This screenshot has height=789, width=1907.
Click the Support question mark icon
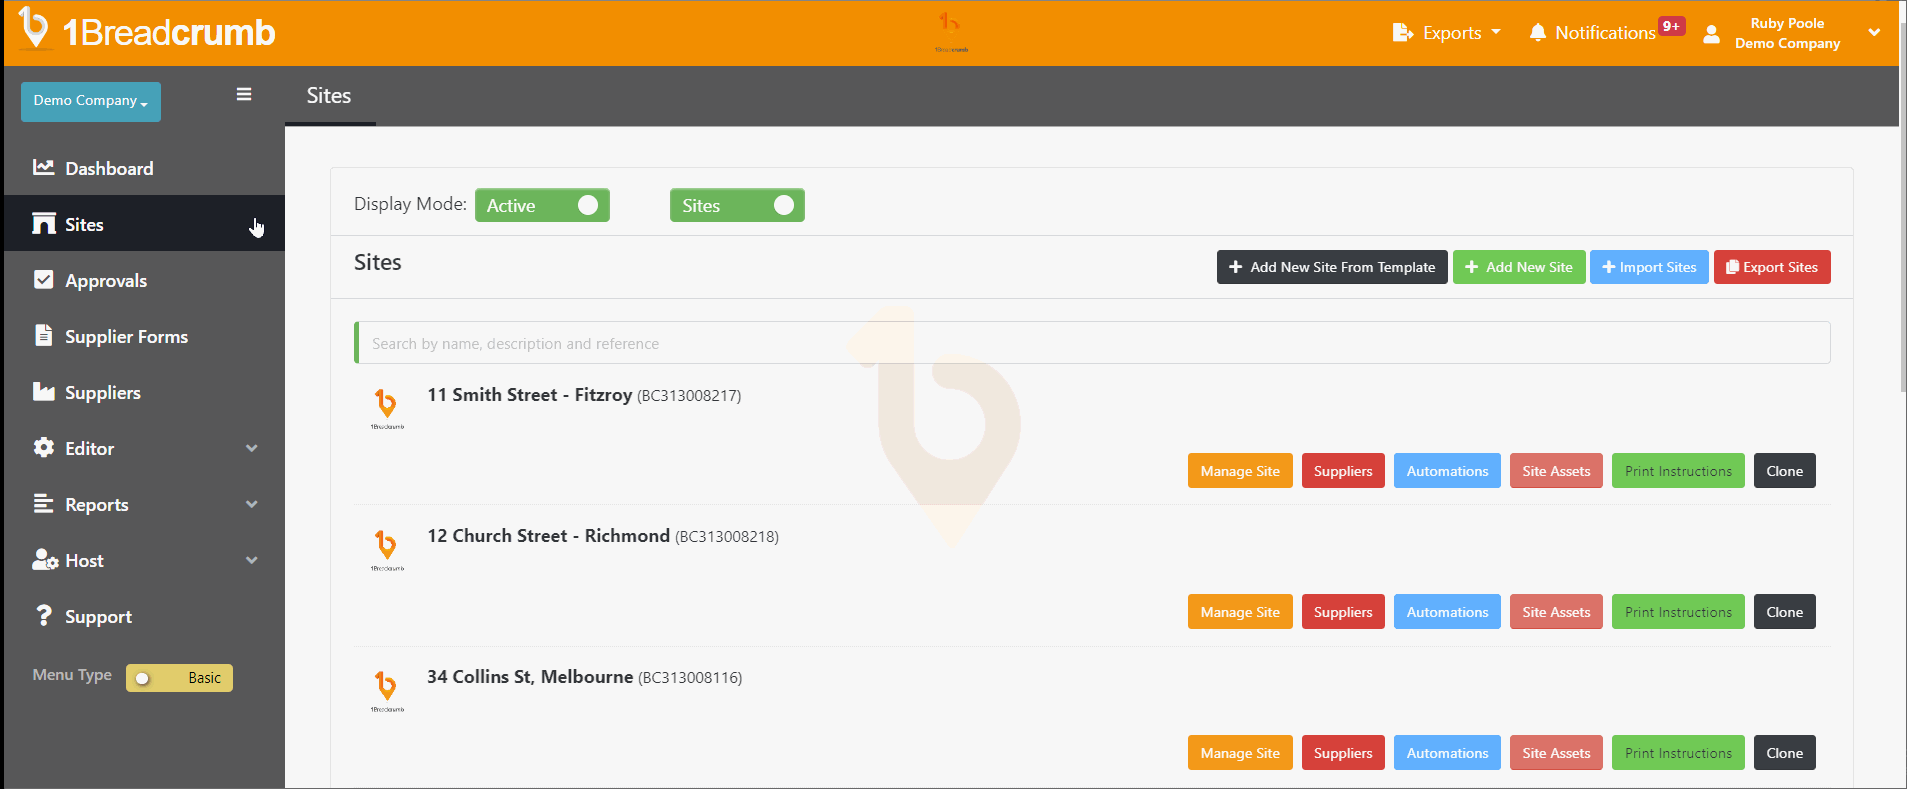43,616
